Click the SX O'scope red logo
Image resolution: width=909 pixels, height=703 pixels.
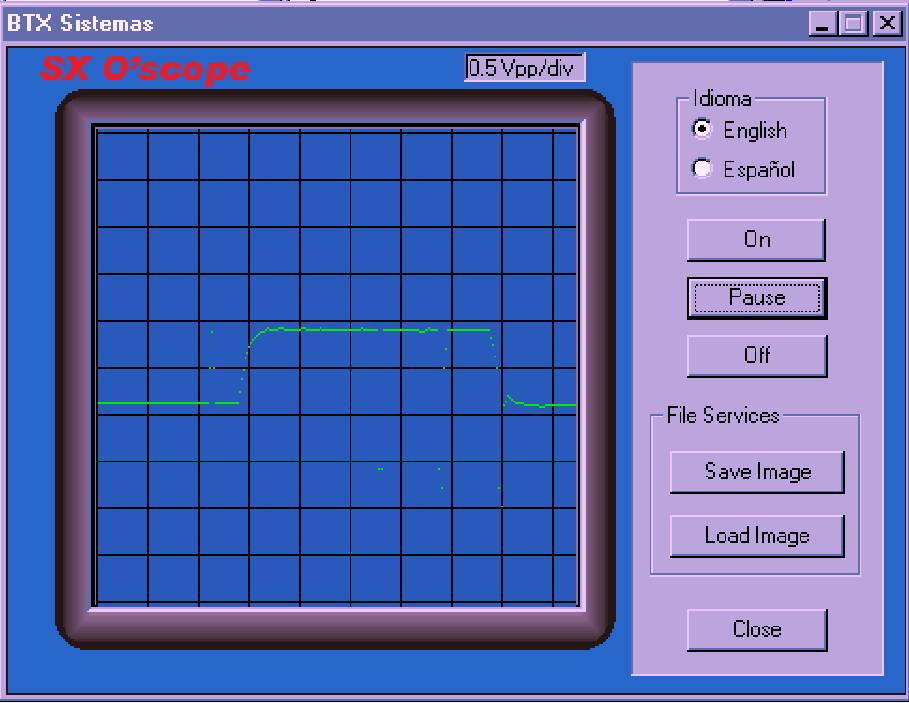[x=146, y=69]
